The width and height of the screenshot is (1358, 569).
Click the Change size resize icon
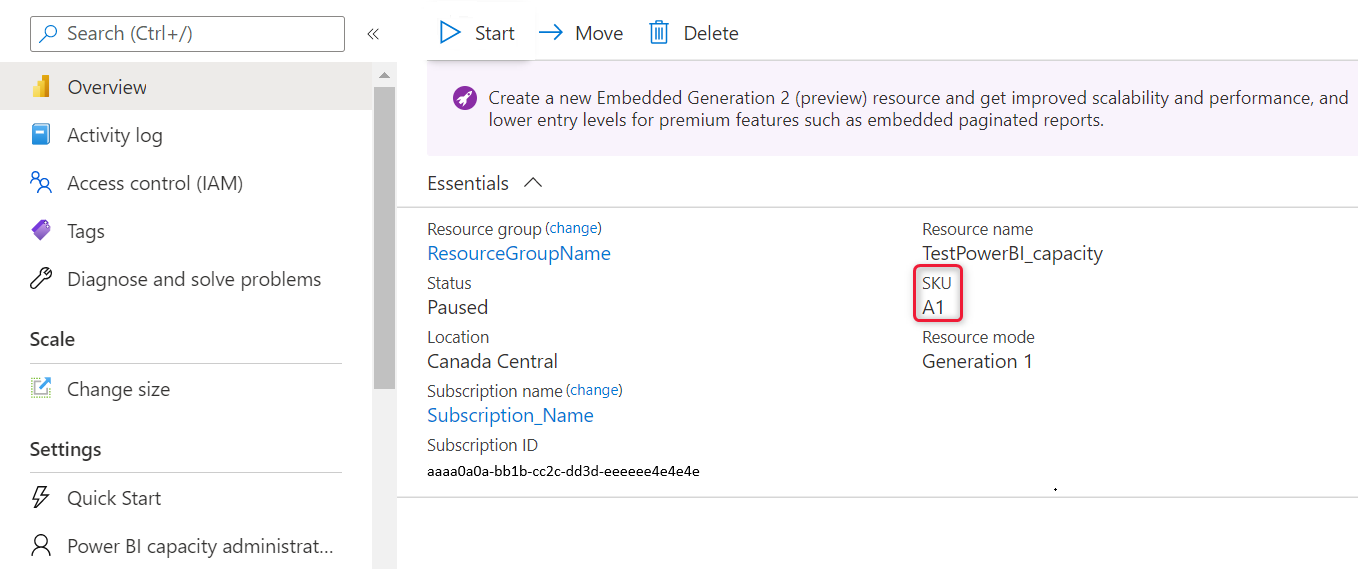[41, 389]
